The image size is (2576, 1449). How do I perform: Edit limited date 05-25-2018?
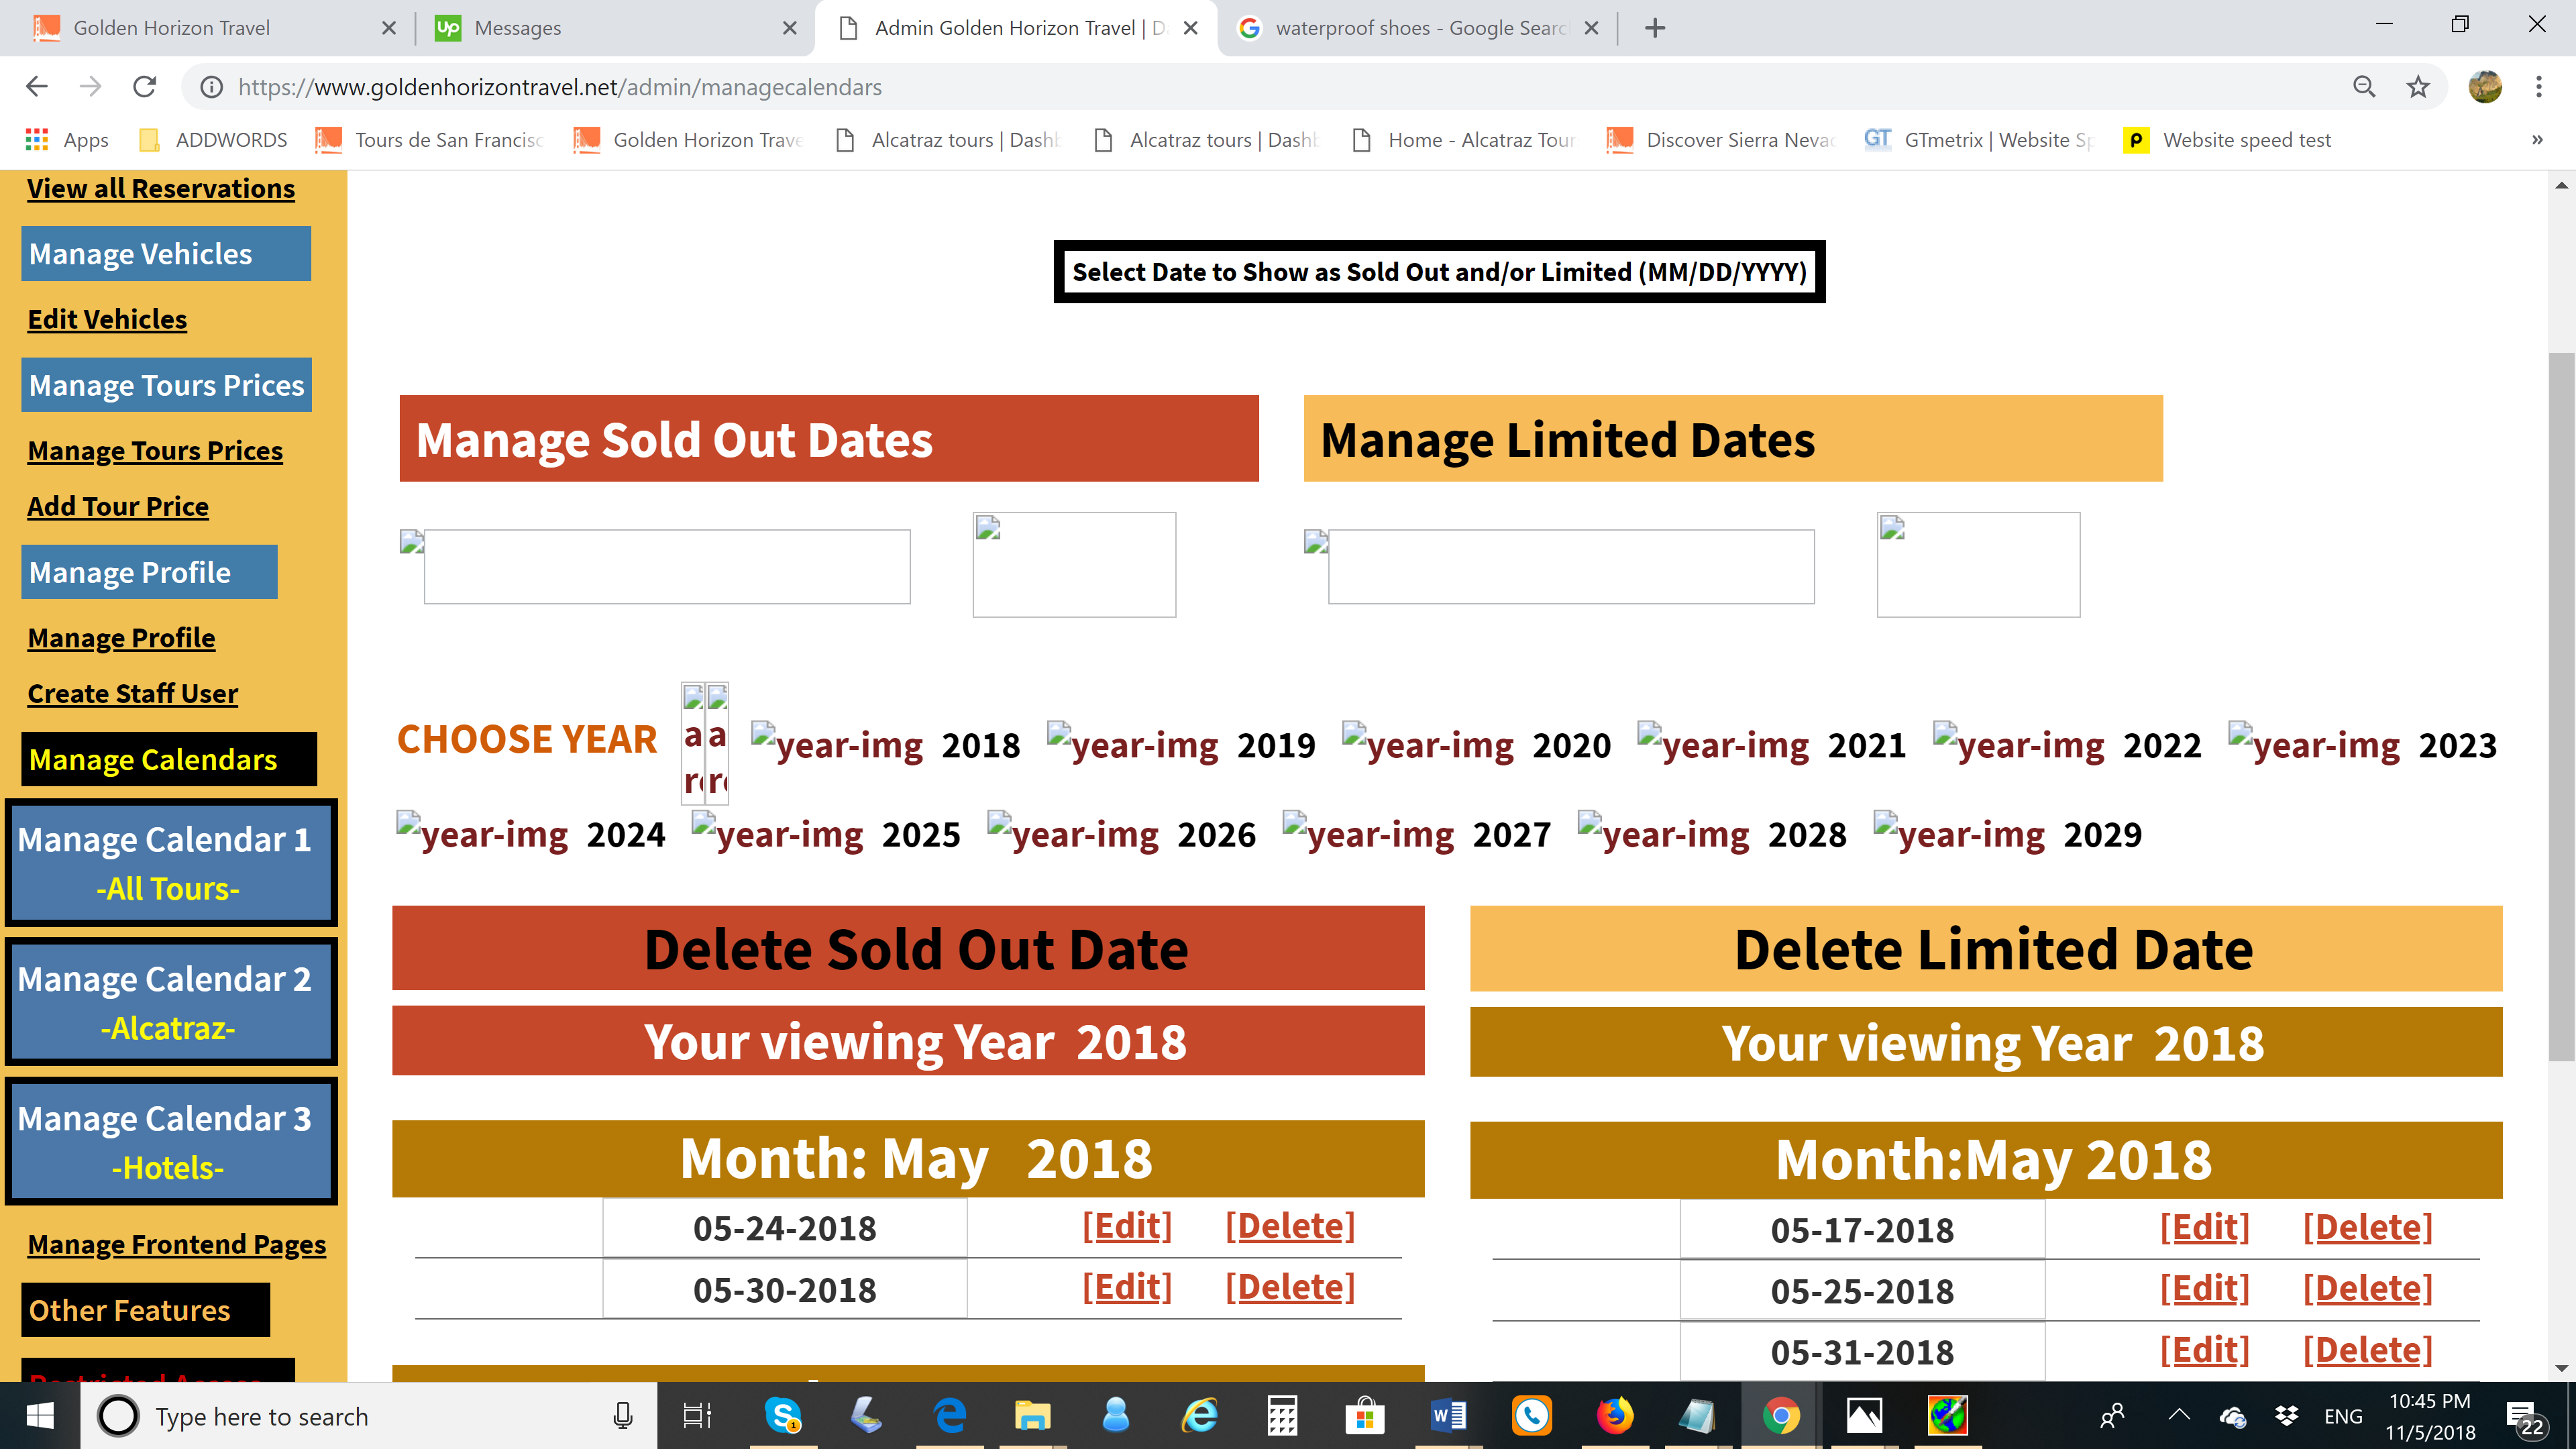click(2204, 1288)
